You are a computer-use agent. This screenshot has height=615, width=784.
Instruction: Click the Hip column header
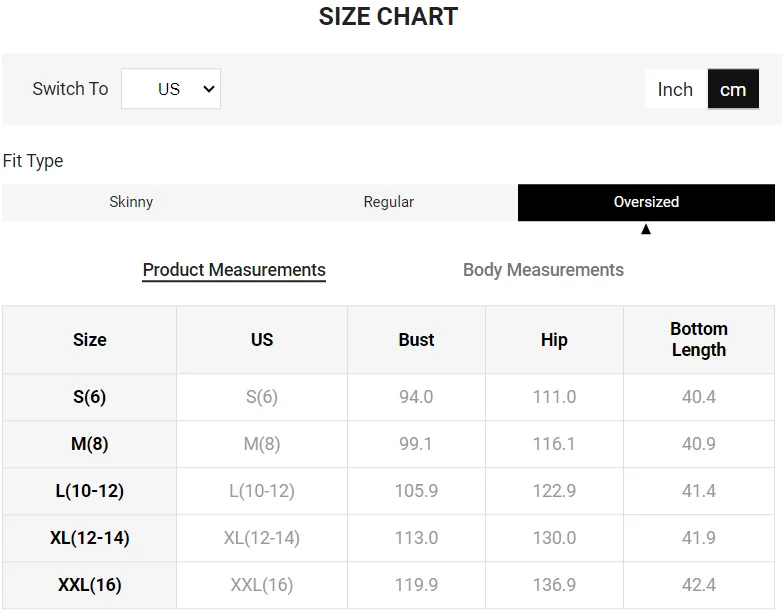point(554,340)
